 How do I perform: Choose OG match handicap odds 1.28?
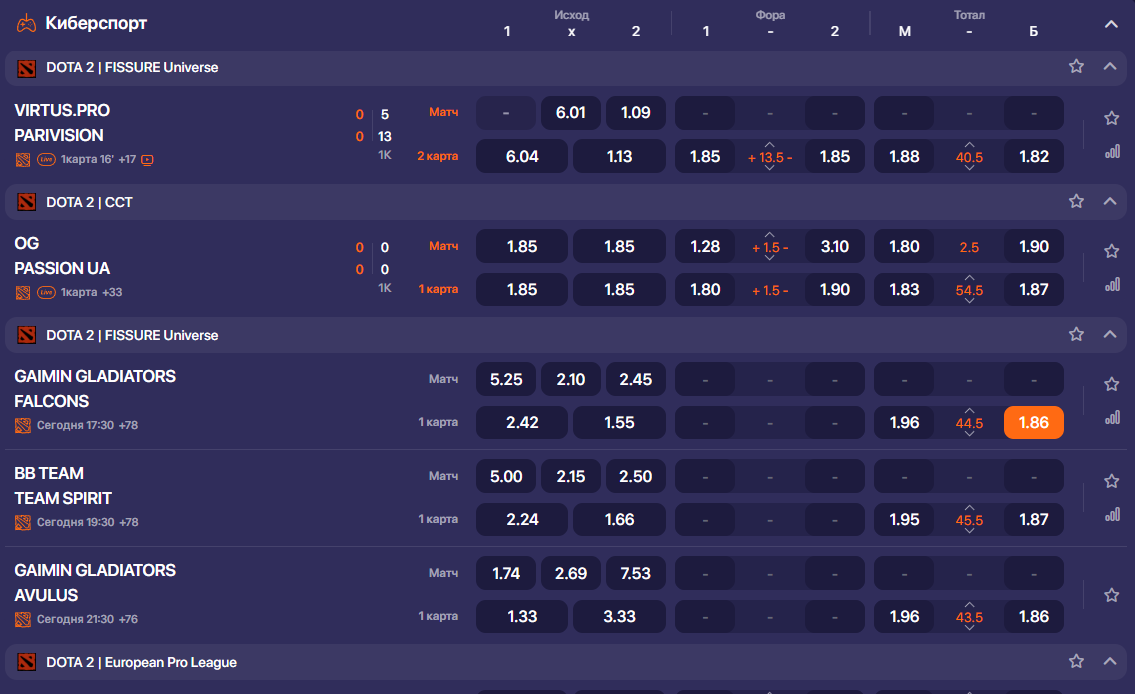point(705,247)
